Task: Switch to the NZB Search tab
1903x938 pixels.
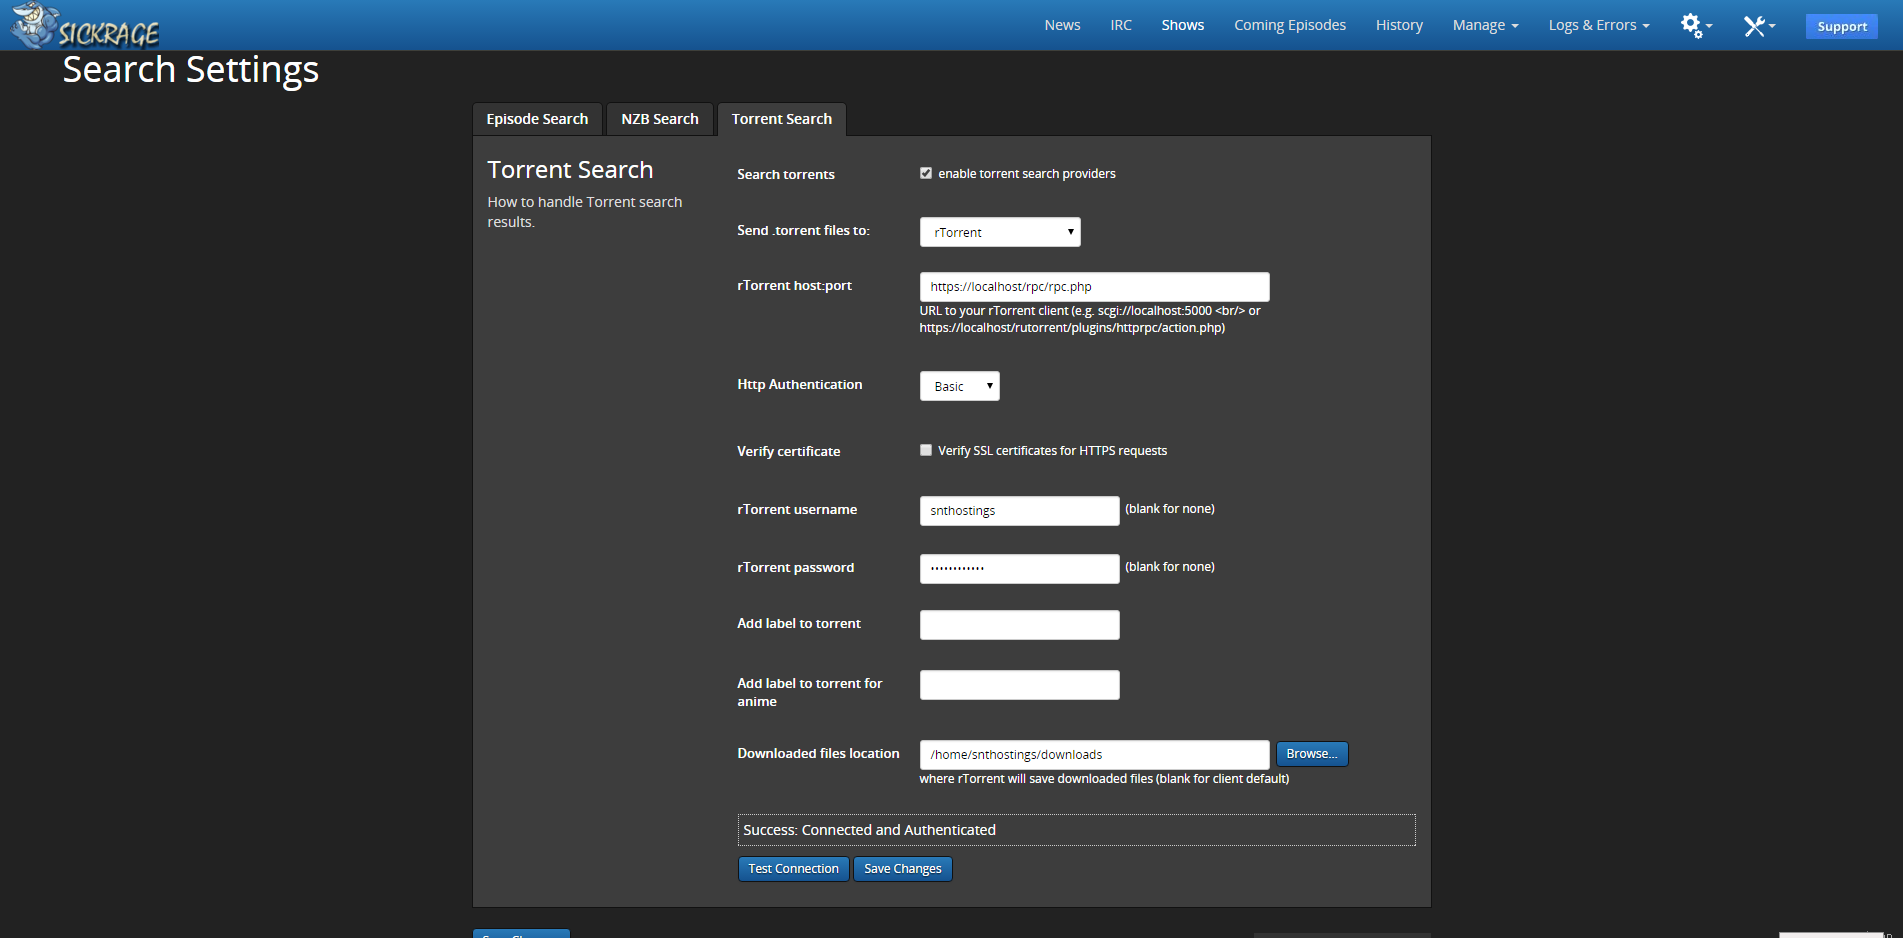Action: [x=660, y=119]
